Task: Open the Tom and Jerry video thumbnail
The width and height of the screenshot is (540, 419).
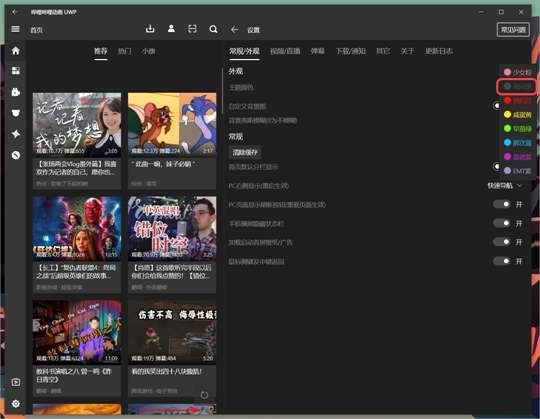Action: point(172,124)
